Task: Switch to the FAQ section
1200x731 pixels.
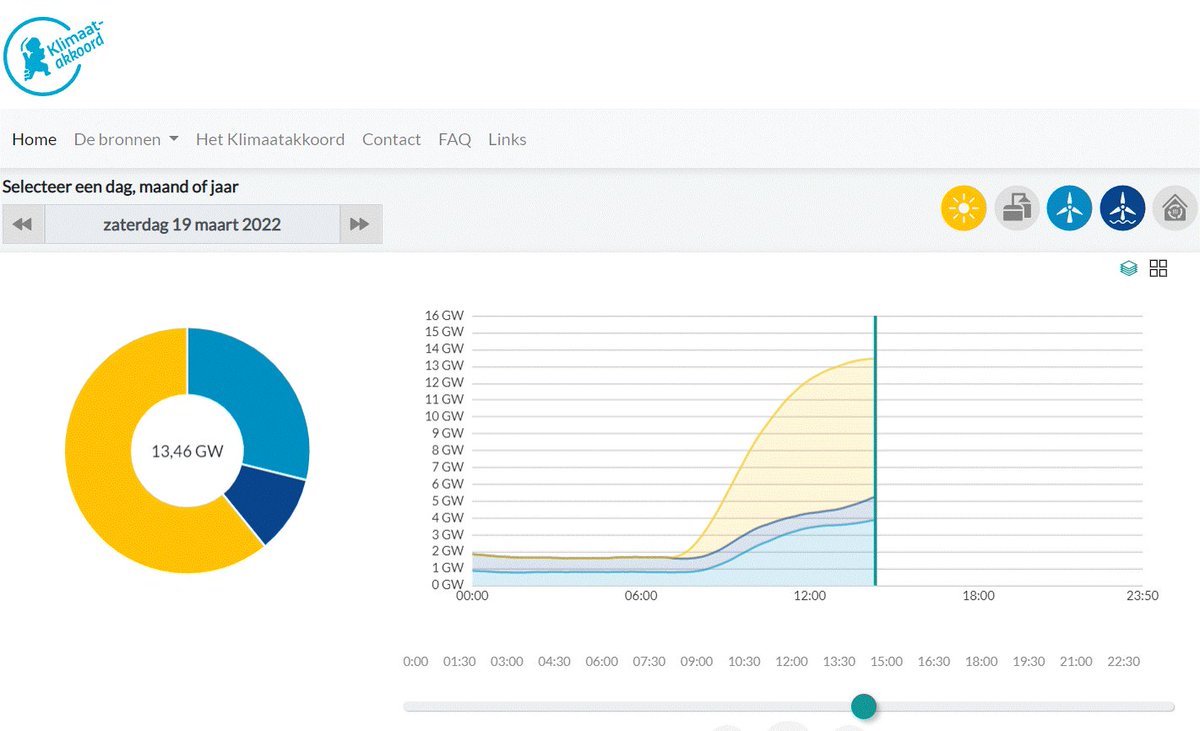Action: (x=454, y=139)
